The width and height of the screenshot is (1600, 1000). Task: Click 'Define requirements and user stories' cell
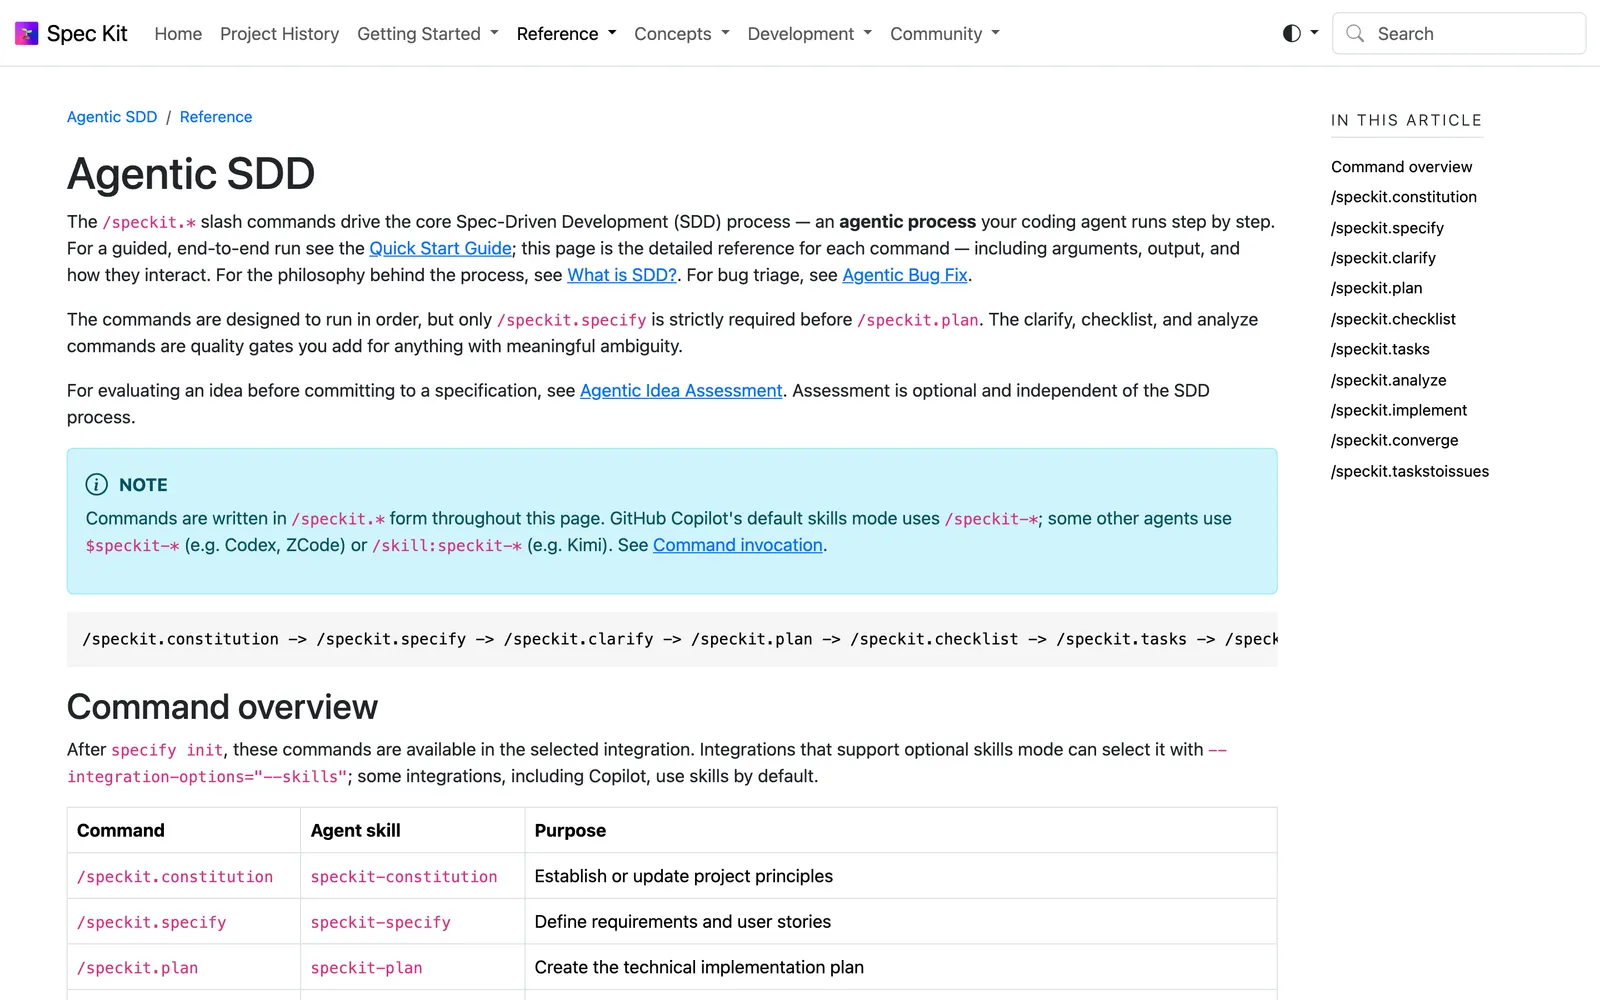point(901,922)
